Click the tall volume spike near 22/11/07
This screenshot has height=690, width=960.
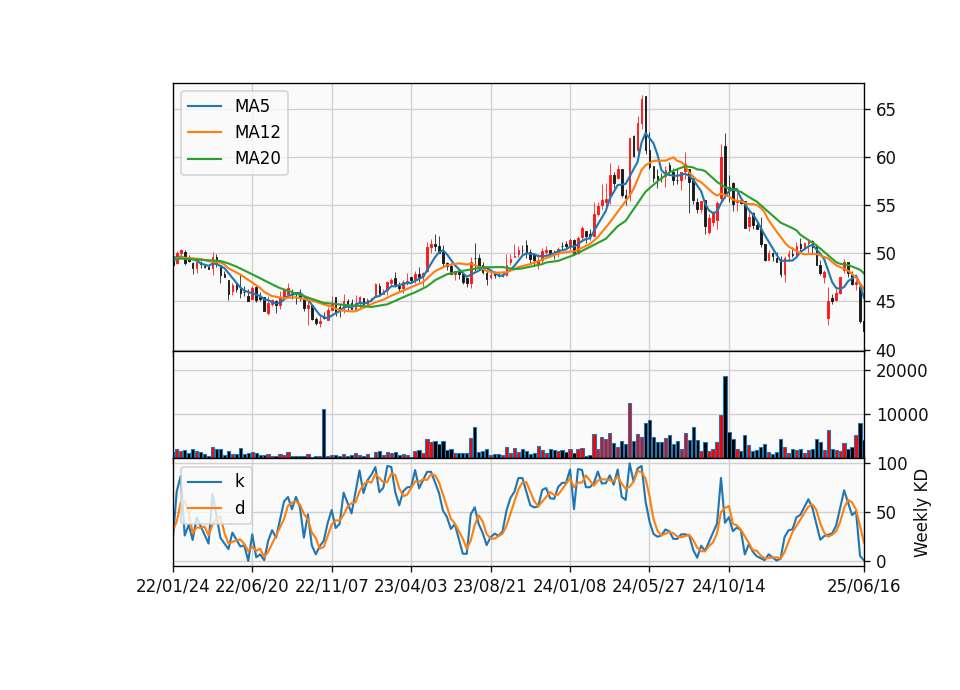click(324, 433)
